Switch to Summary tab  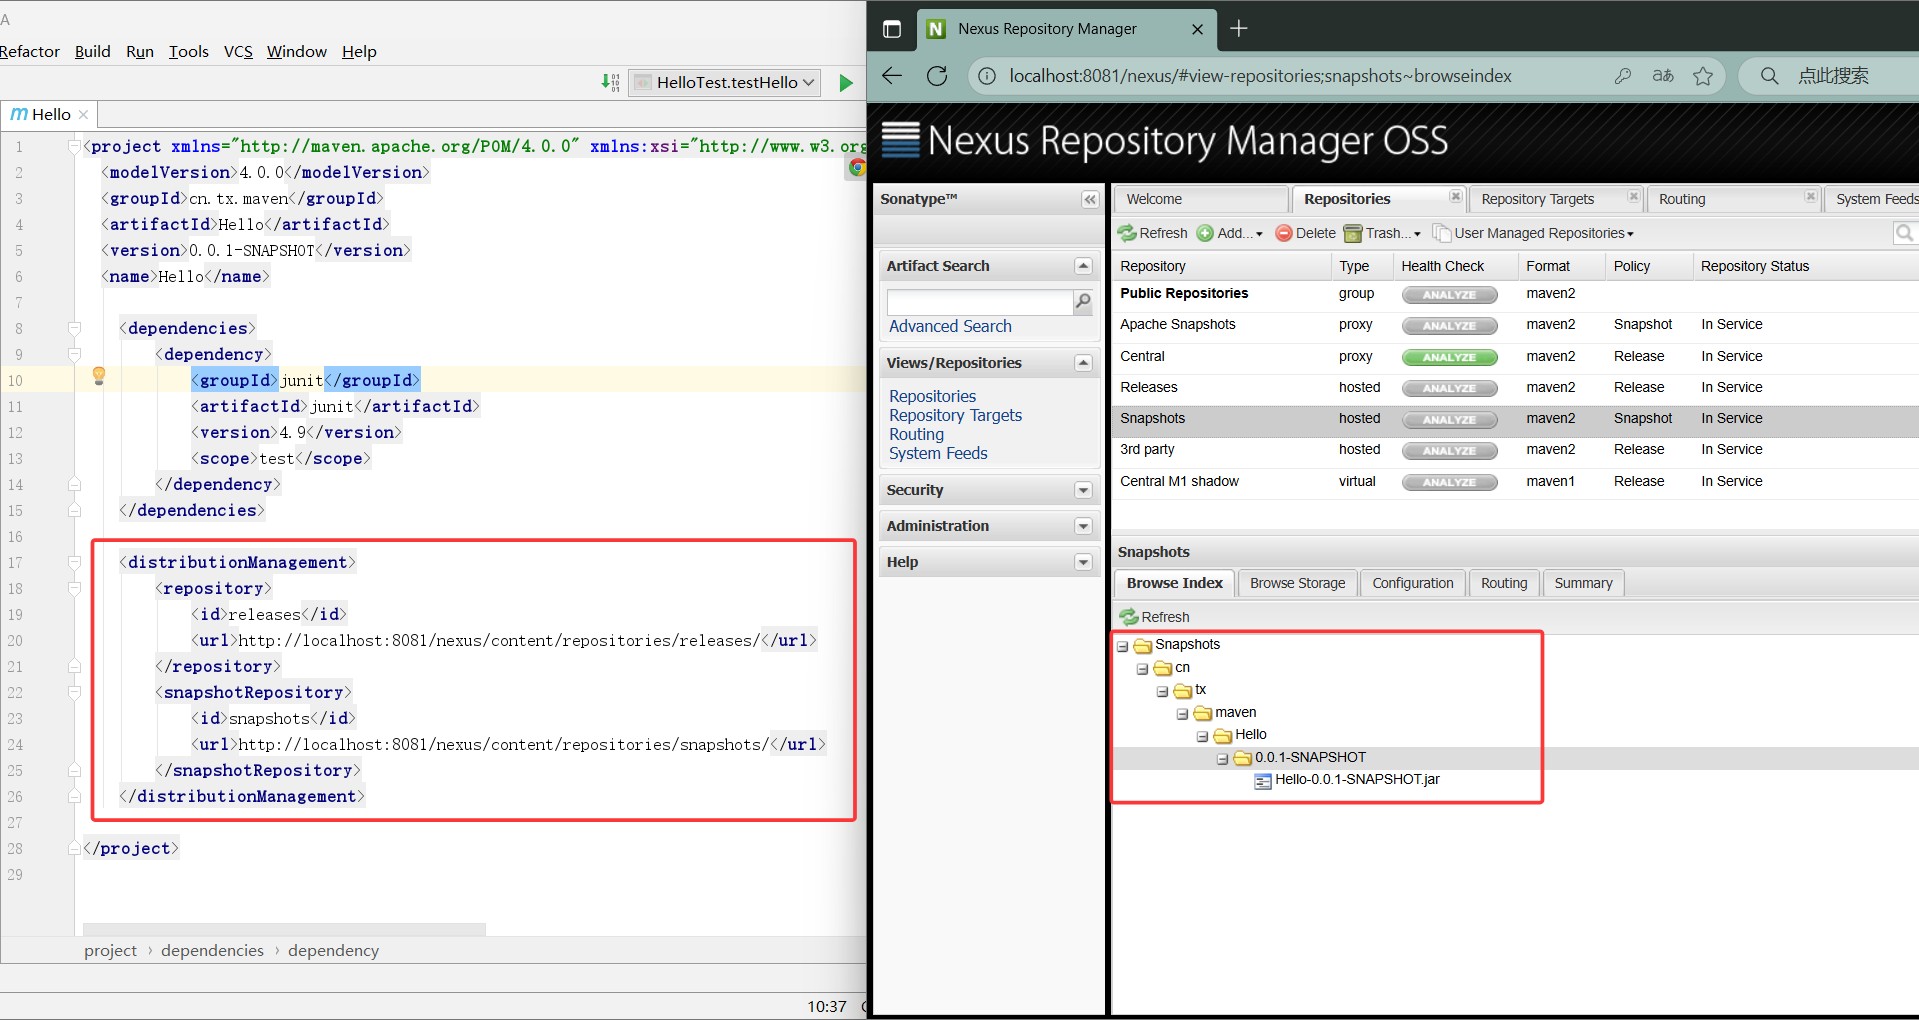pyautogui.click(x=1583, y=583)
